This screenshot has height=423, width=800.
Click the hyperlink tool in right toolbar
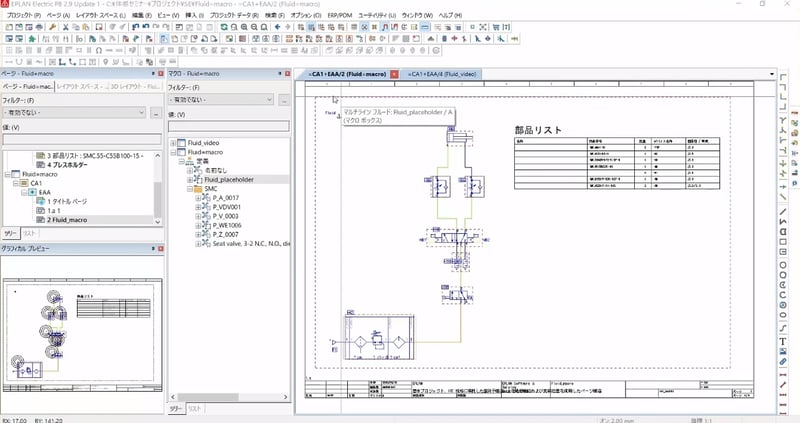pos(783,361)
